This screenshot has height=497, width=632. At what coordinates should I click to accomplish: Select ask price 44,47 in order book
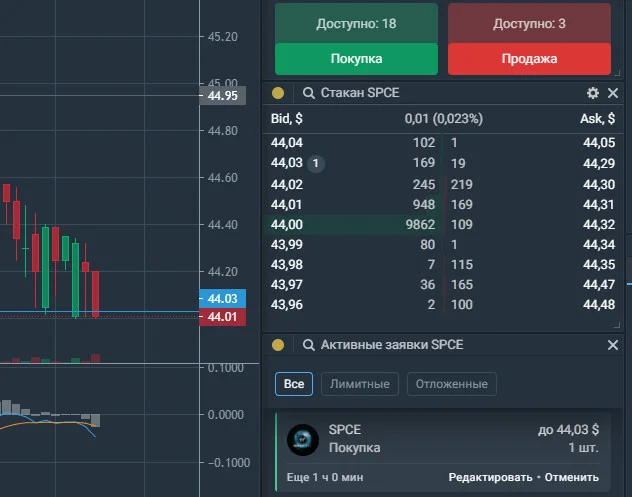click(x=599, y=285)
